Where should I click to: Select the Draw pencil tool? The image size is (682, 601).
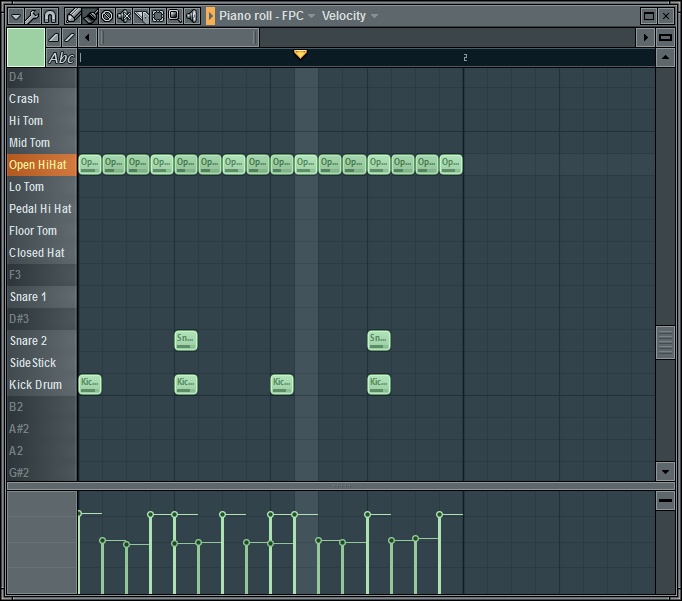pos(73,17)
